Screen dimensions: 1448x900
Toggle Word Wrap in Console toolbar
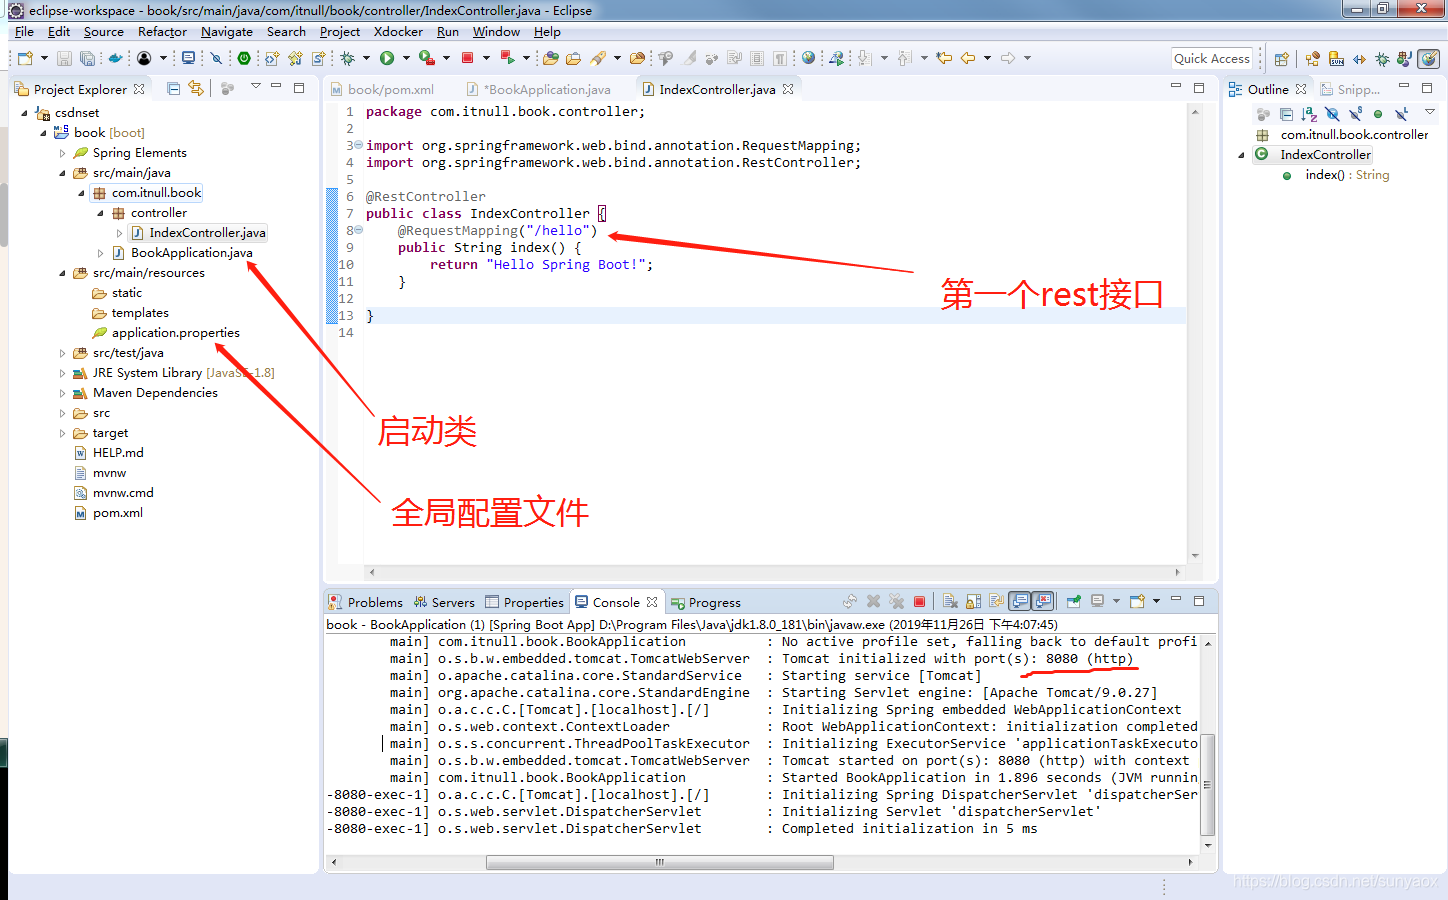(996, 601)
